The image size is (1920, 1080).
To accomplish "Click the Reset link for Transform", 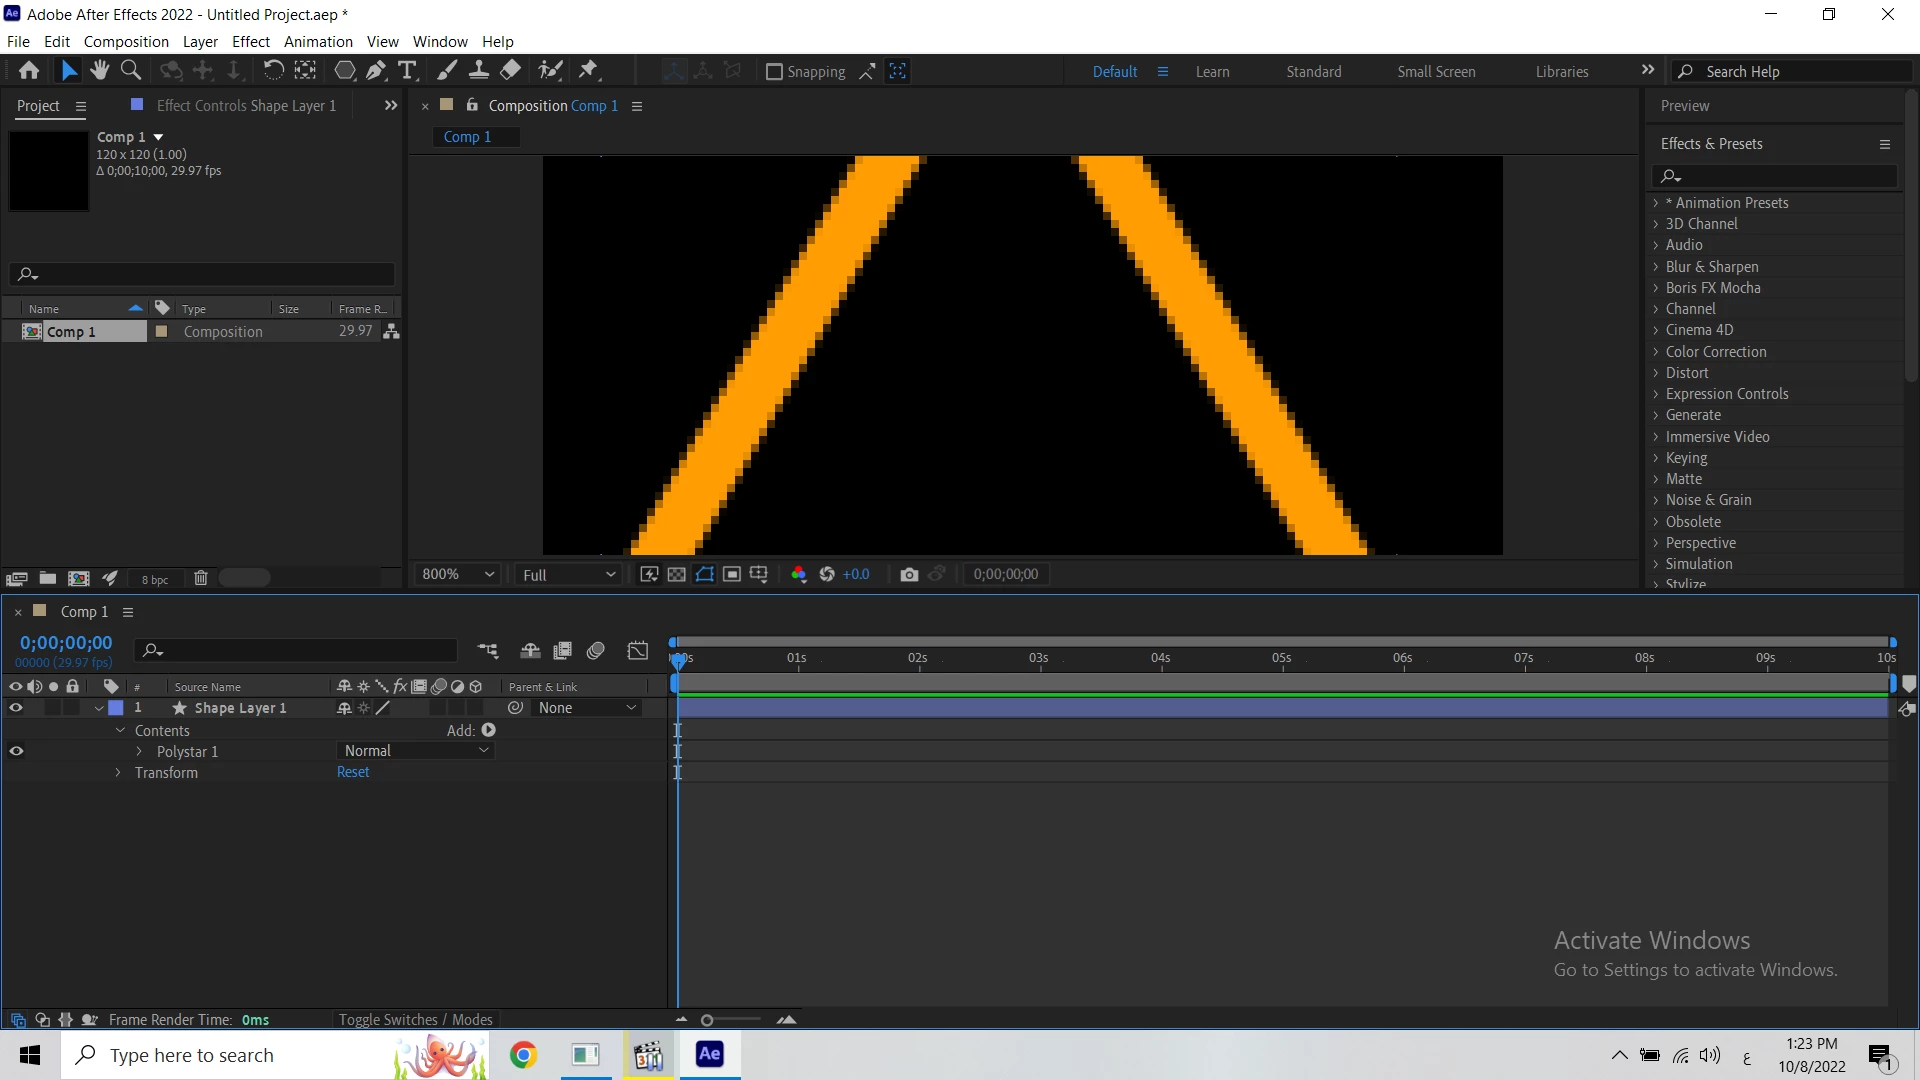I will click(353, 772).
